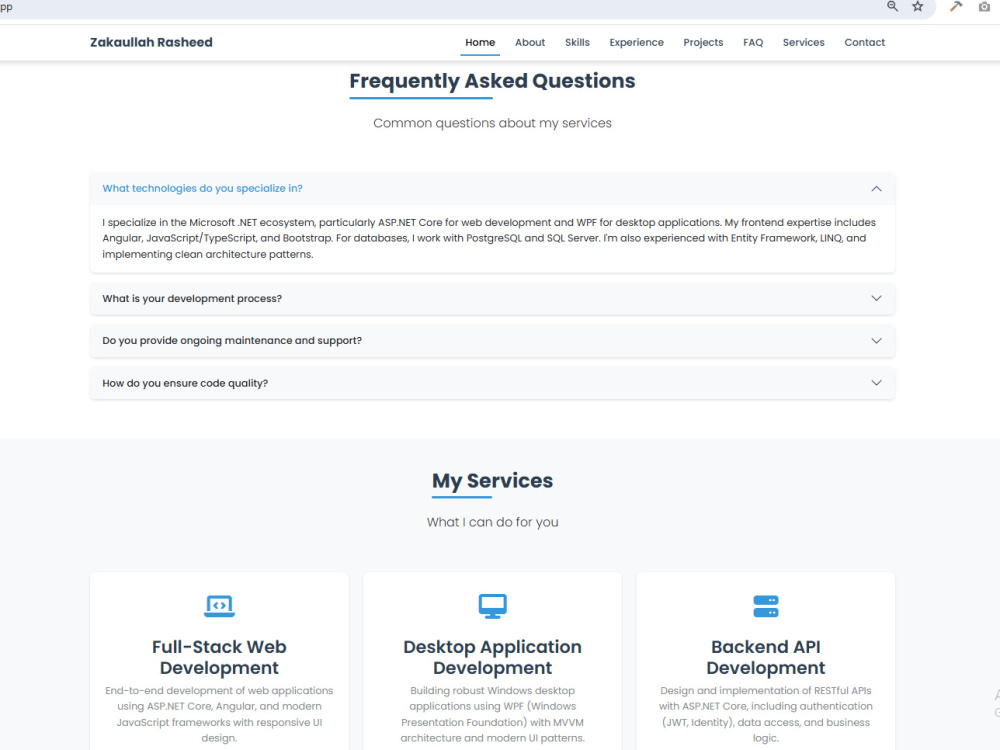Open the Contact nav link
This screenshot has height=750, width=1000.
coord(864,42)
